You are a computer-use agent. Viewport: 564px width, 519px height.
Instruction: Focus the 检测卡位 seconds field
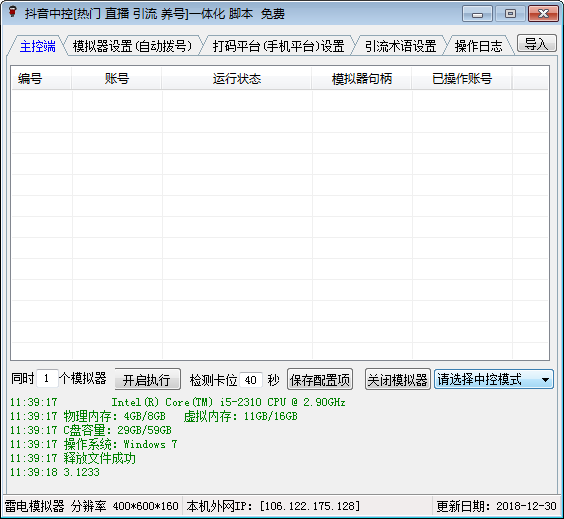click(251, 380)
